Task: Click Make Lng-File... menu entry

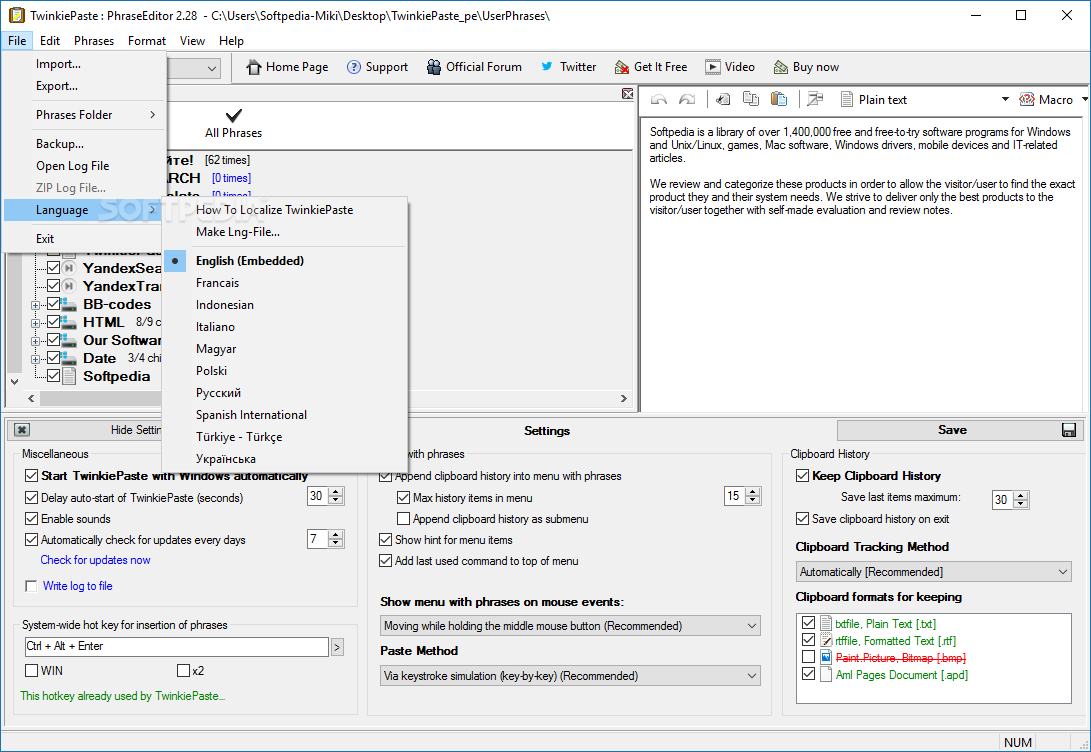Action: (x=285, y=232)
